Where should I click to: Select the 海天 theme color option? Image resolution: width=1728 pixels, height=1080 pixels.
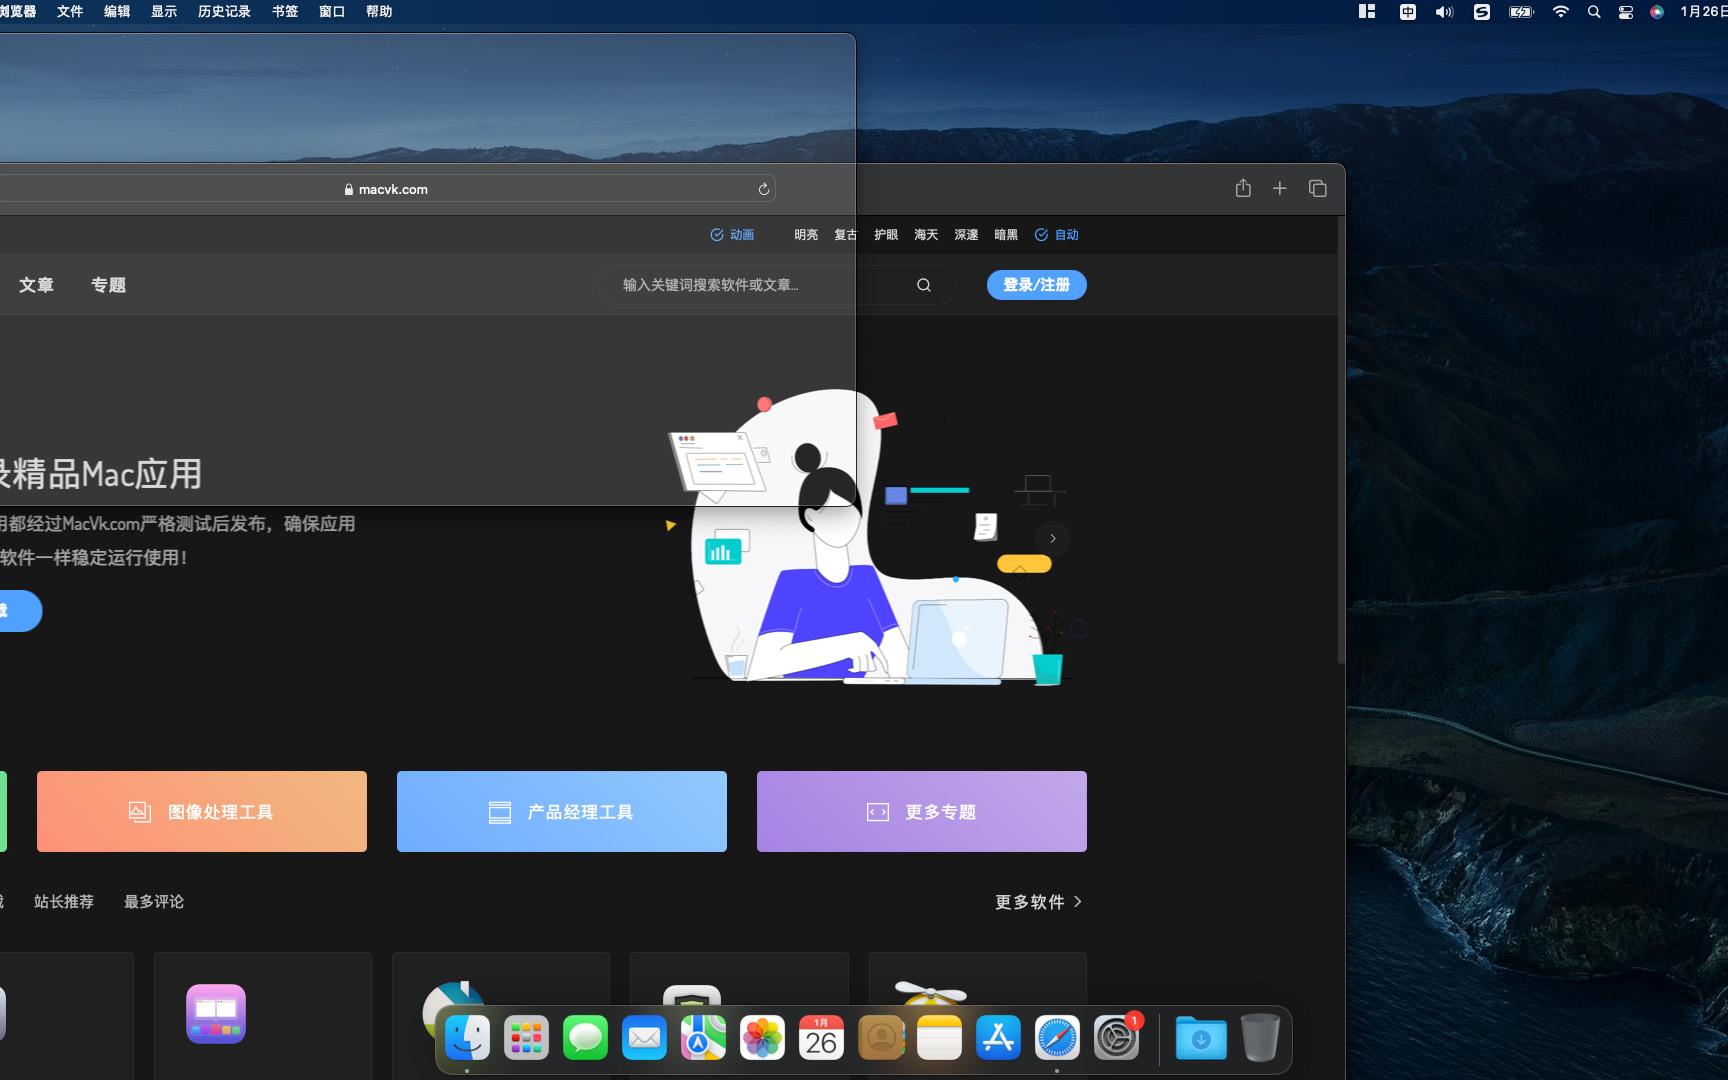(x=925, y=234)
